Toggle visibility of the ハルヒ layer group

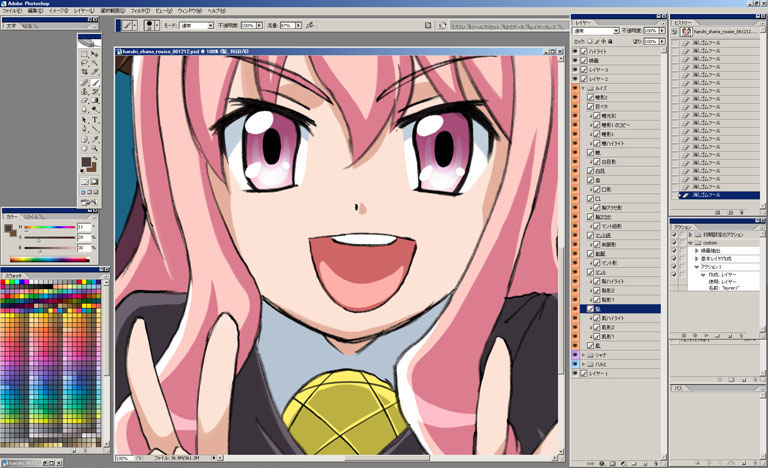[576, 364]
